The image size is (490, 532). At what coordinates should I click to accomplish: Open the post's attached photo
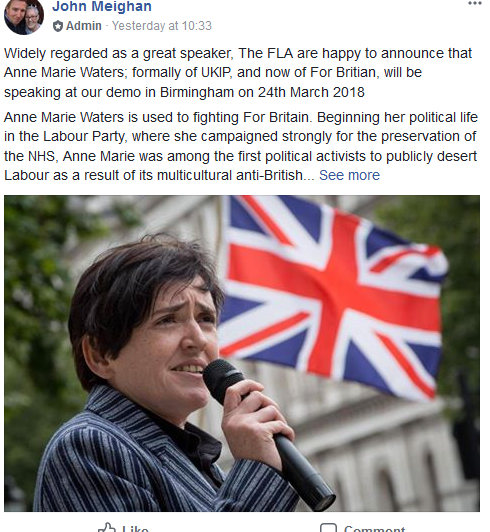242,353
